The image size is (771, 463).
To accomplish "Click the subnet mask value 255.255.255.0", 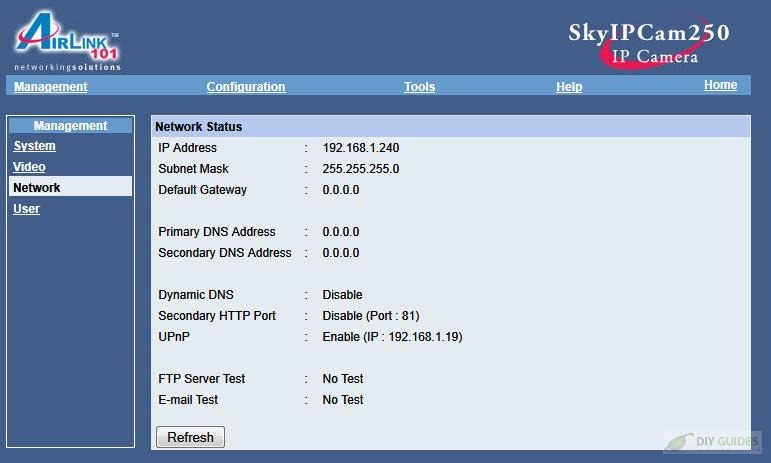I will (x=360, y=169).
